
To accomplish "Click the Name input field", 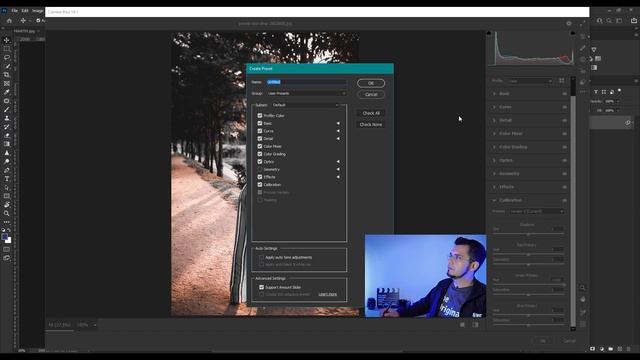I will click(x=307, y=82).
